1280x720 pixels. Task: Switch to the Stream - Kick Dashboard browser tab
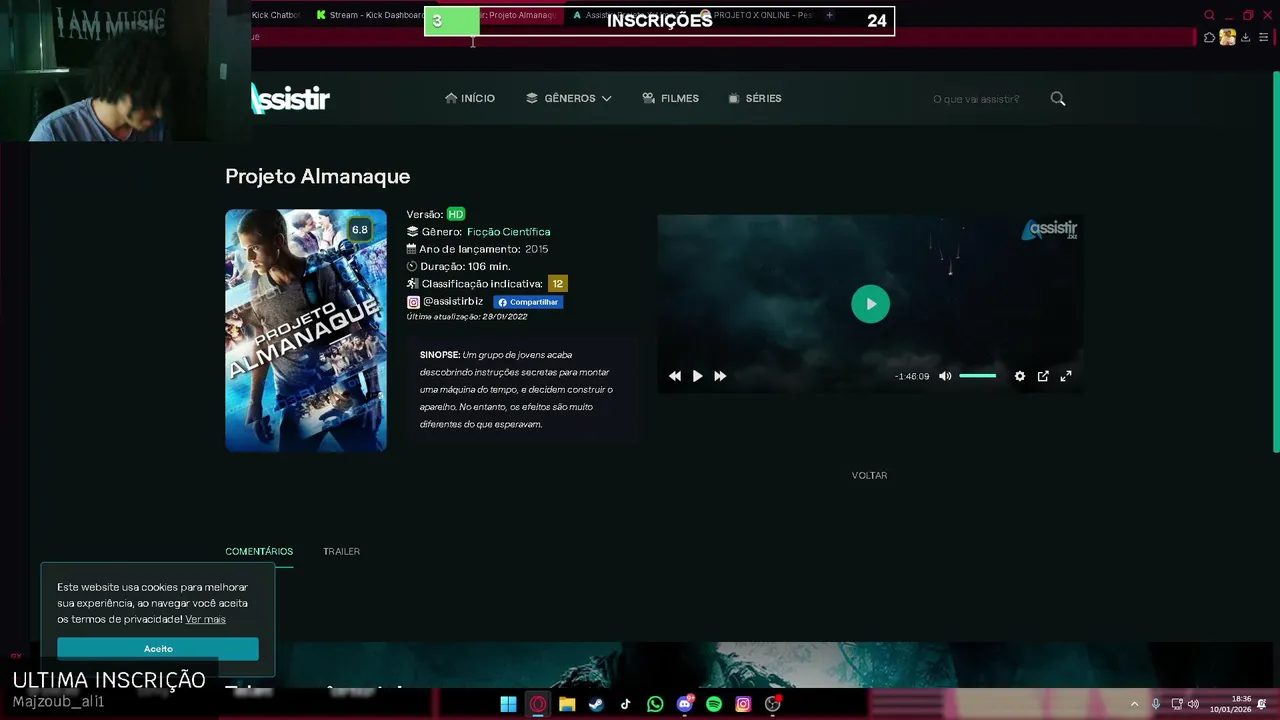click(370, 15)
